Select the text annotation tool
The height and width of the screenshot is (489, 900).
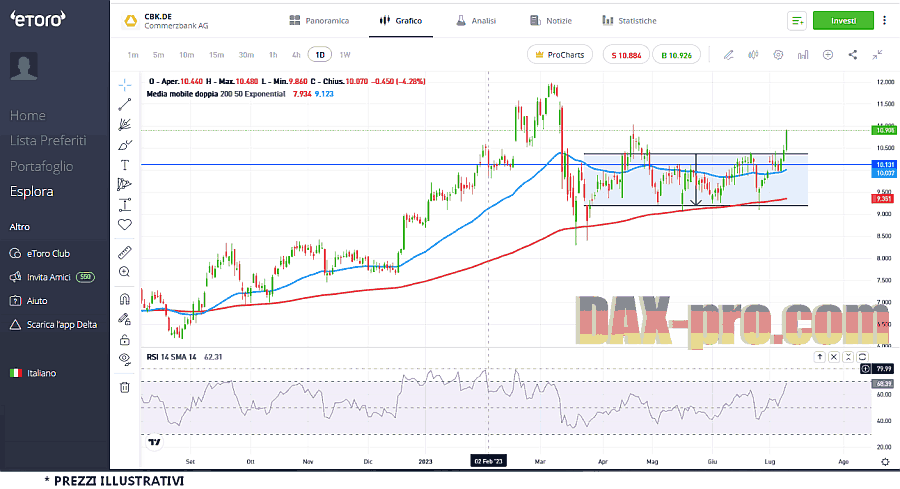coord(125,165)
